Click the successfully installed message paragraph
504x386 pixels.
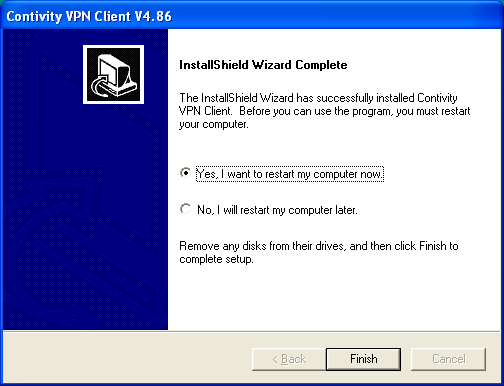point(325,111)
